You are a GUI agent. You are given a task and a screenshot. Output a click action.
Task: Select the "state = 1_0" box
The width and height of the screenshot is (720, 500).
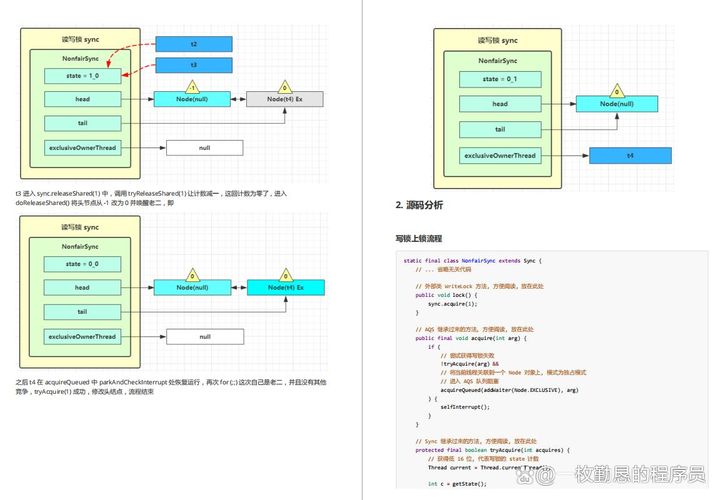[x=83, y=76]
